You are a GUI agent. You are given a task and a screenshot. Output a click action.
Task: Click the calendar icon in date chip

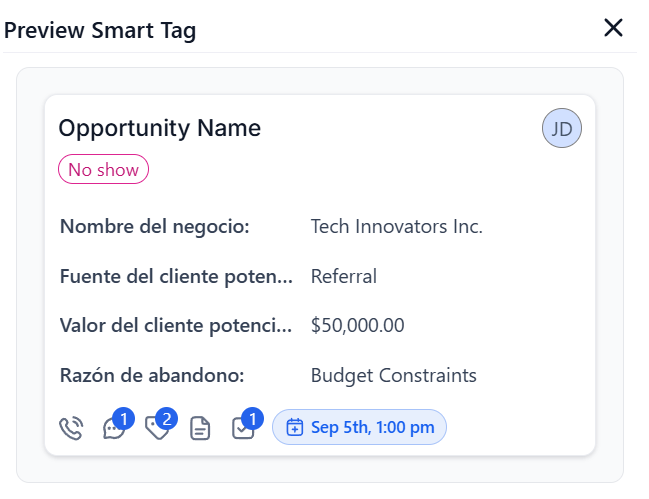tap(295, 428)
